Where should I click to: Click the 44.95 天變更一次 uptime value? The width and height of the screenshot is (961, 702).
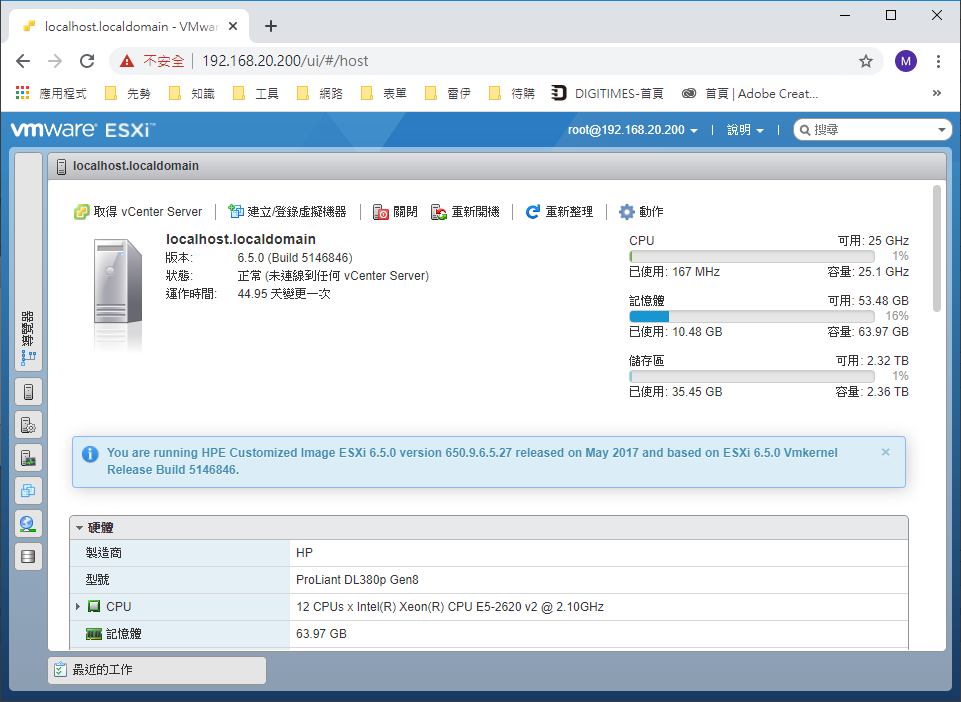pos(284,294)
